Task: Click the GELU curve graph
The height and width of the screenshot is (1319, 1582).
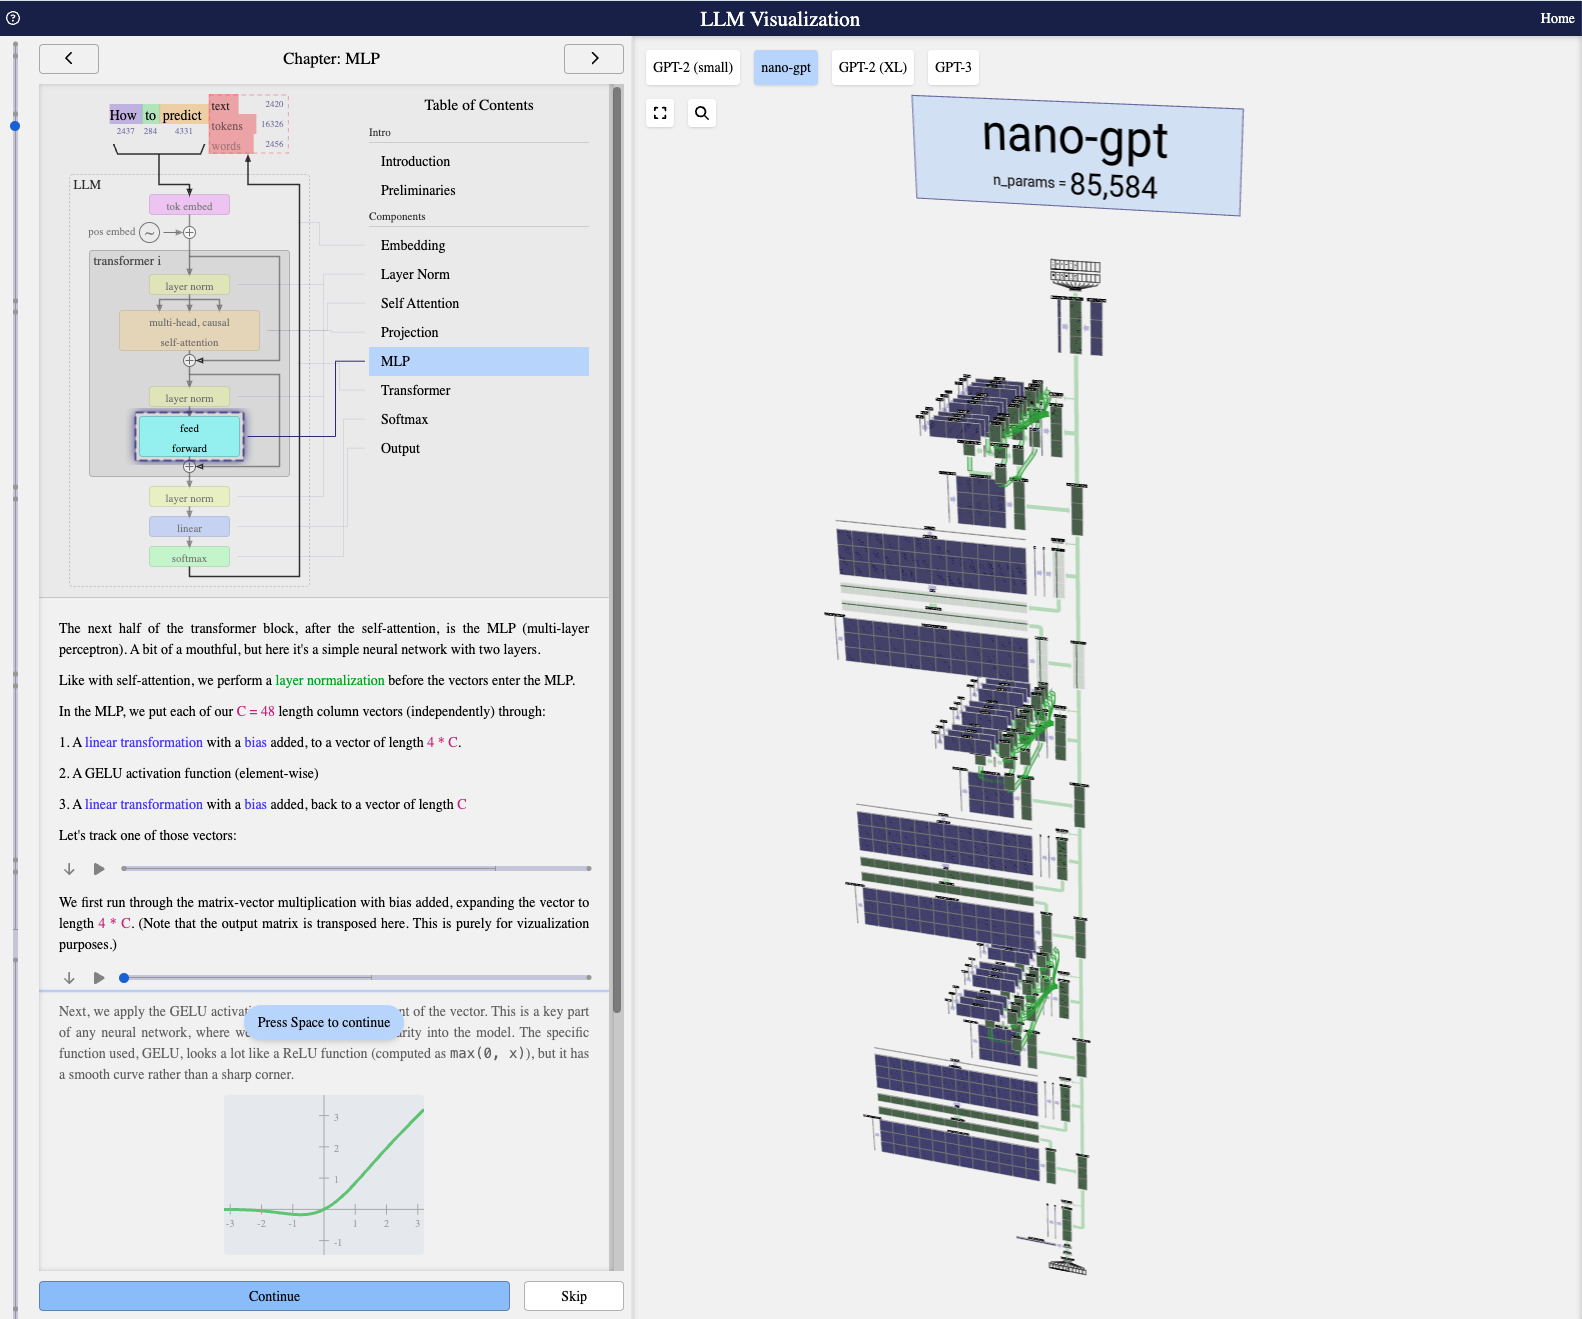Action: pos(324,1175)
